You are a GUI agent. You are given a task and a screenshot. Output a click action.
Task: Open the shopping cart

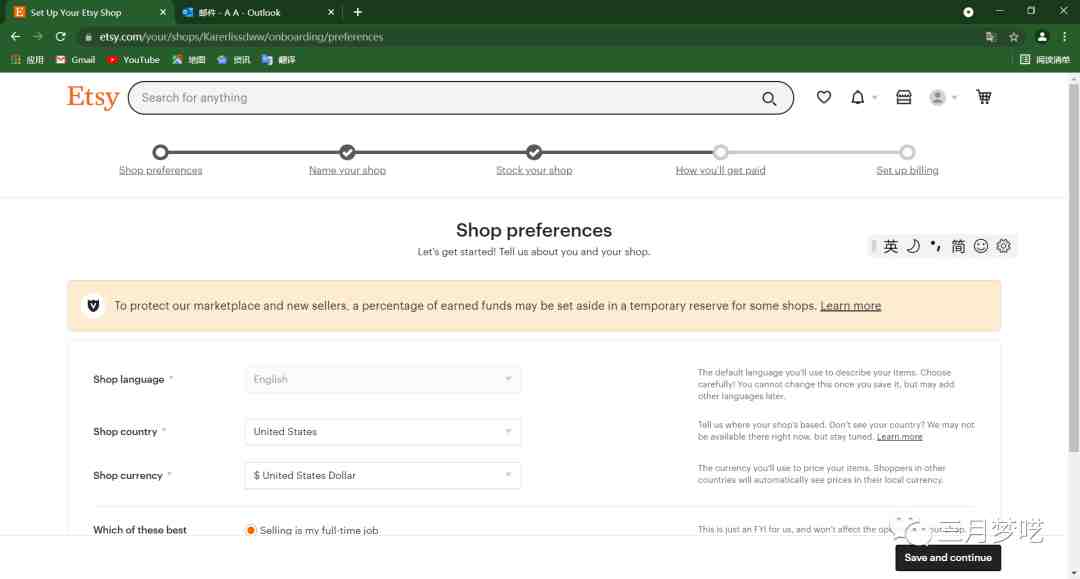point(984,97)
